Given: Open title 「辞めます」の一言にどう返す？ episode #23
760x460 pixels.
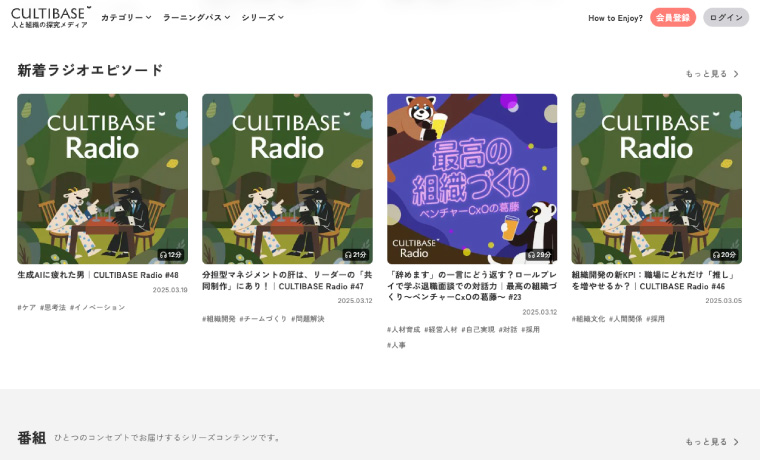Looking at the screenshot, I should pyautogui.click(x=472, y=286).
